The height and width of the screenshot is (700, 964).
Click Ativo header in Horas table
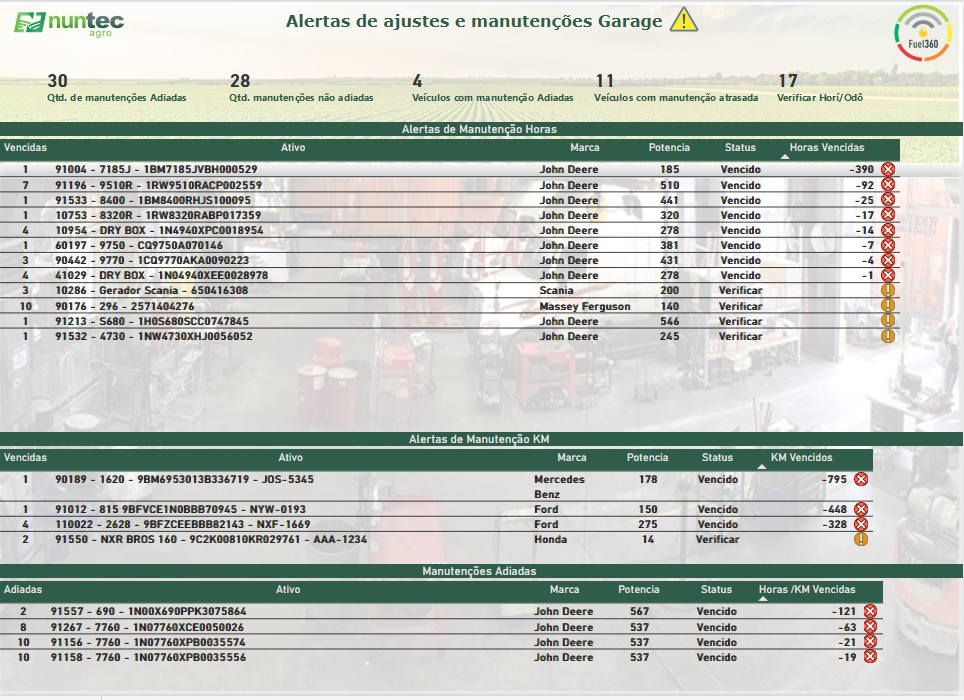(x=293, y=147)
